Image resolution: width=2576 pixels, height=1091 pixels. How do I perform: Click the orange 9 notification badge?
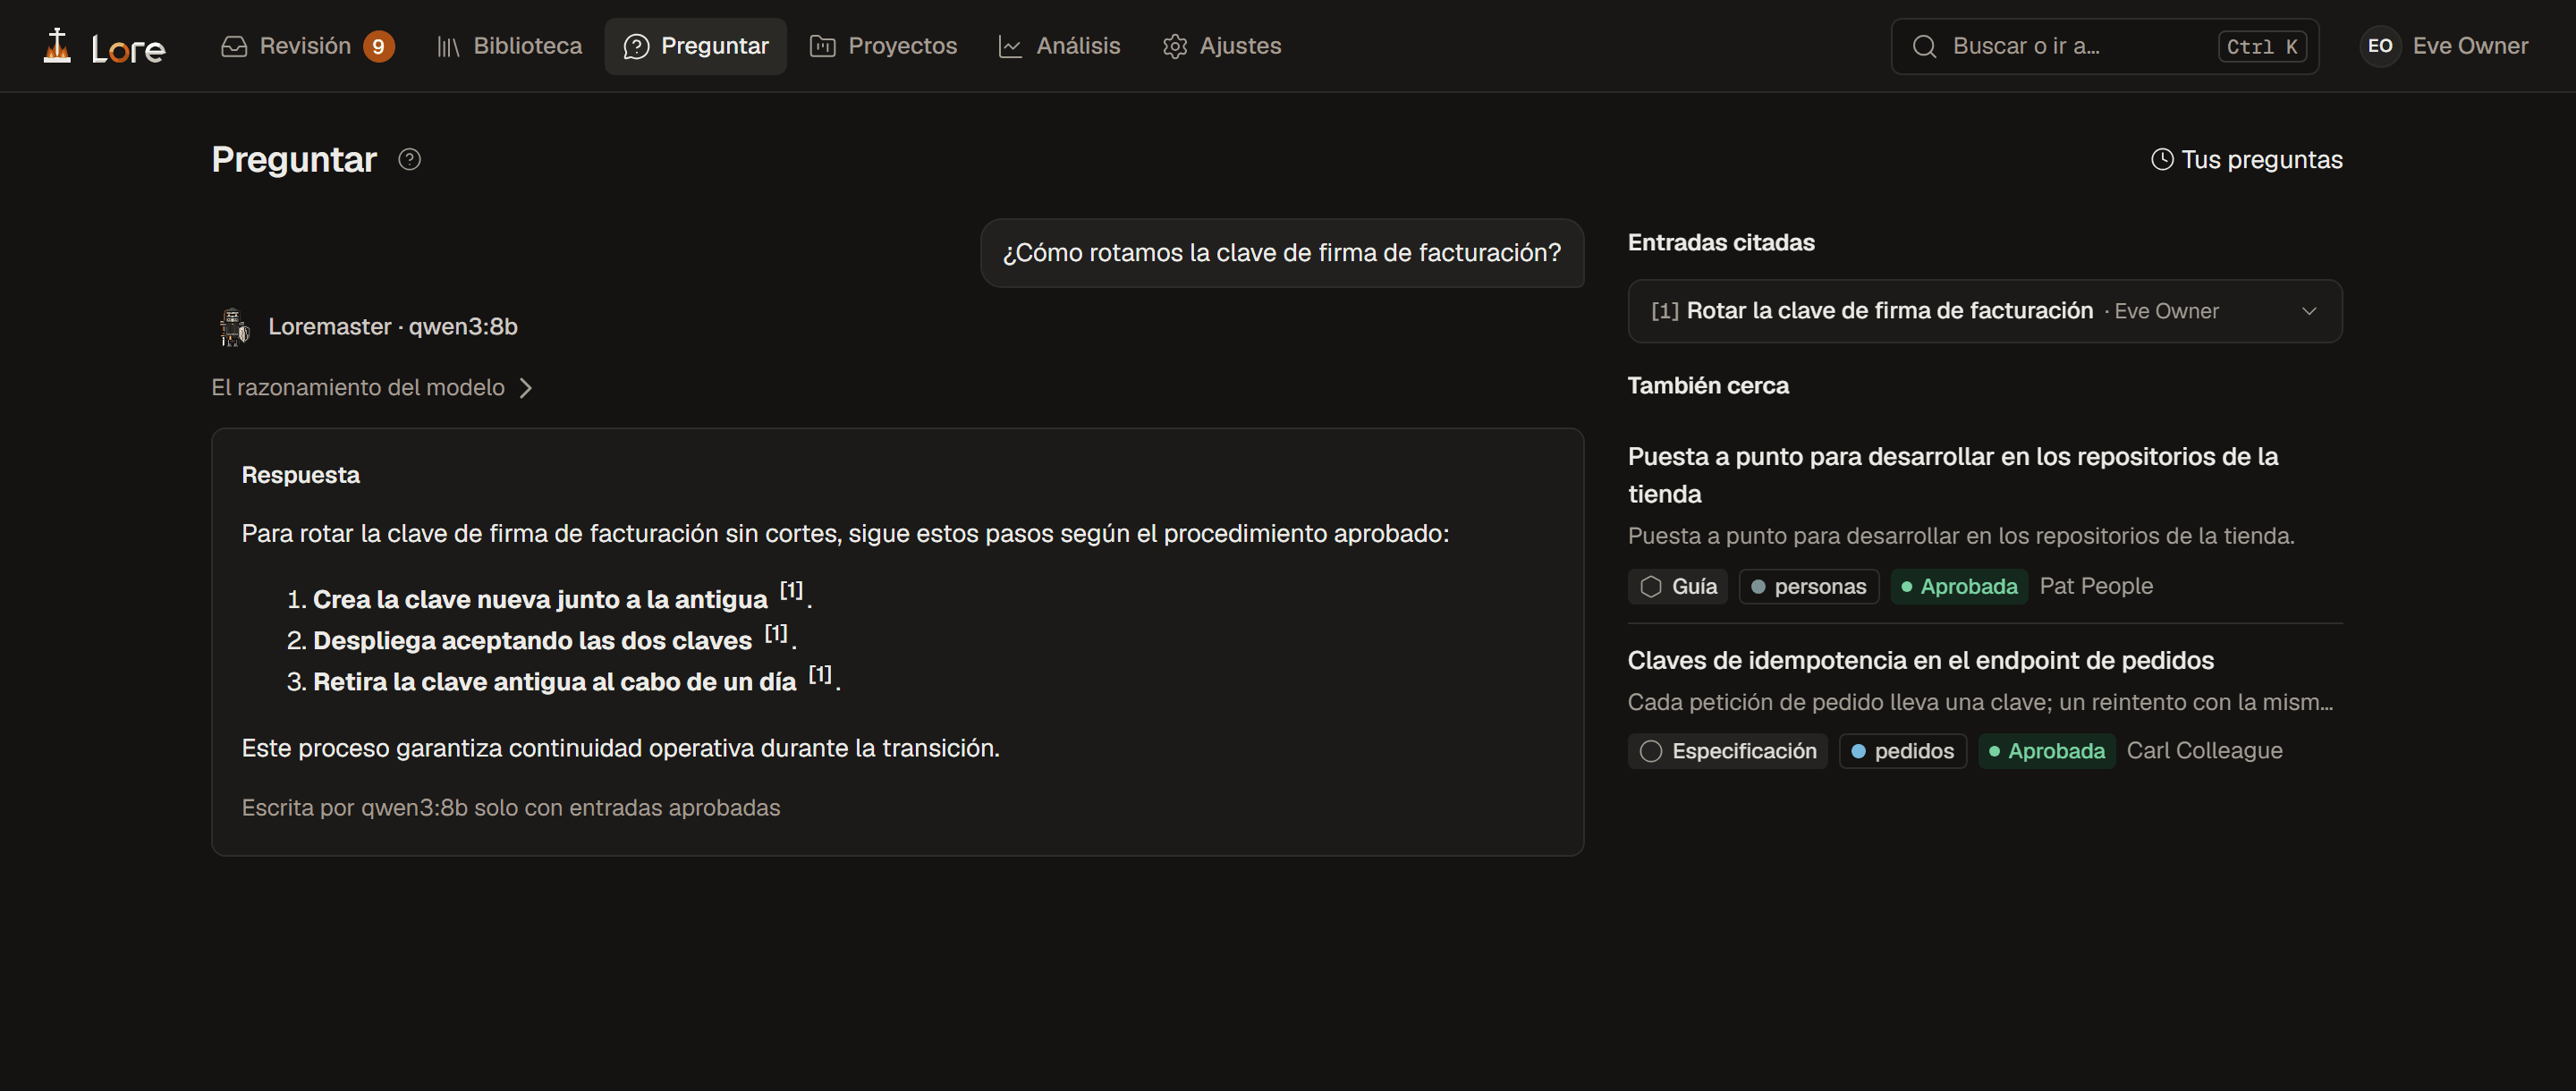pyautogui.click(x=378, y=46)
